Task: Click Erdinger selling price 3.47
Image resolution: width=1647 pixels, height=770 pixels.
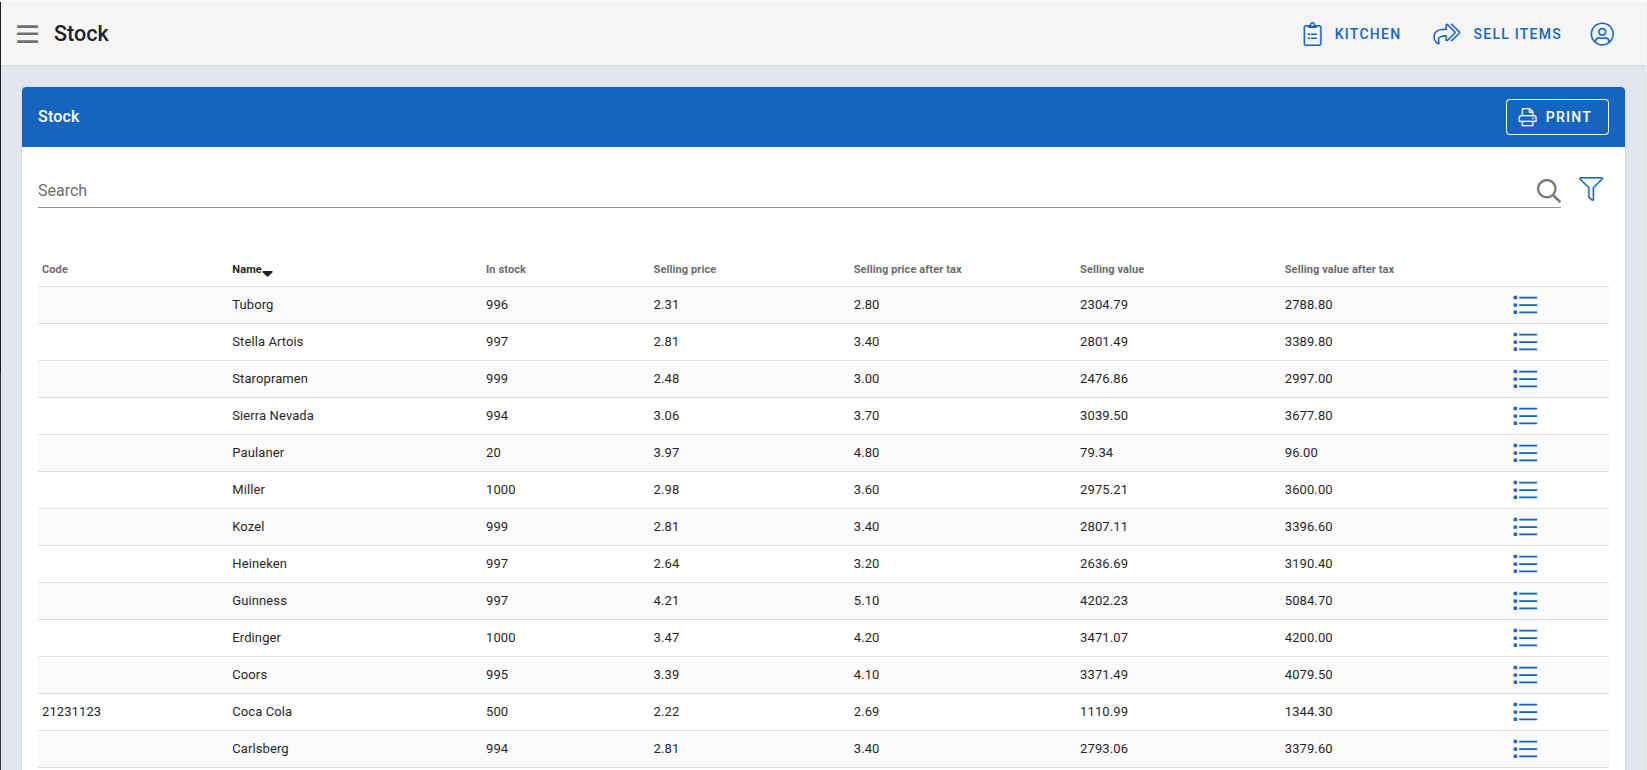Action: click(666, 638)
